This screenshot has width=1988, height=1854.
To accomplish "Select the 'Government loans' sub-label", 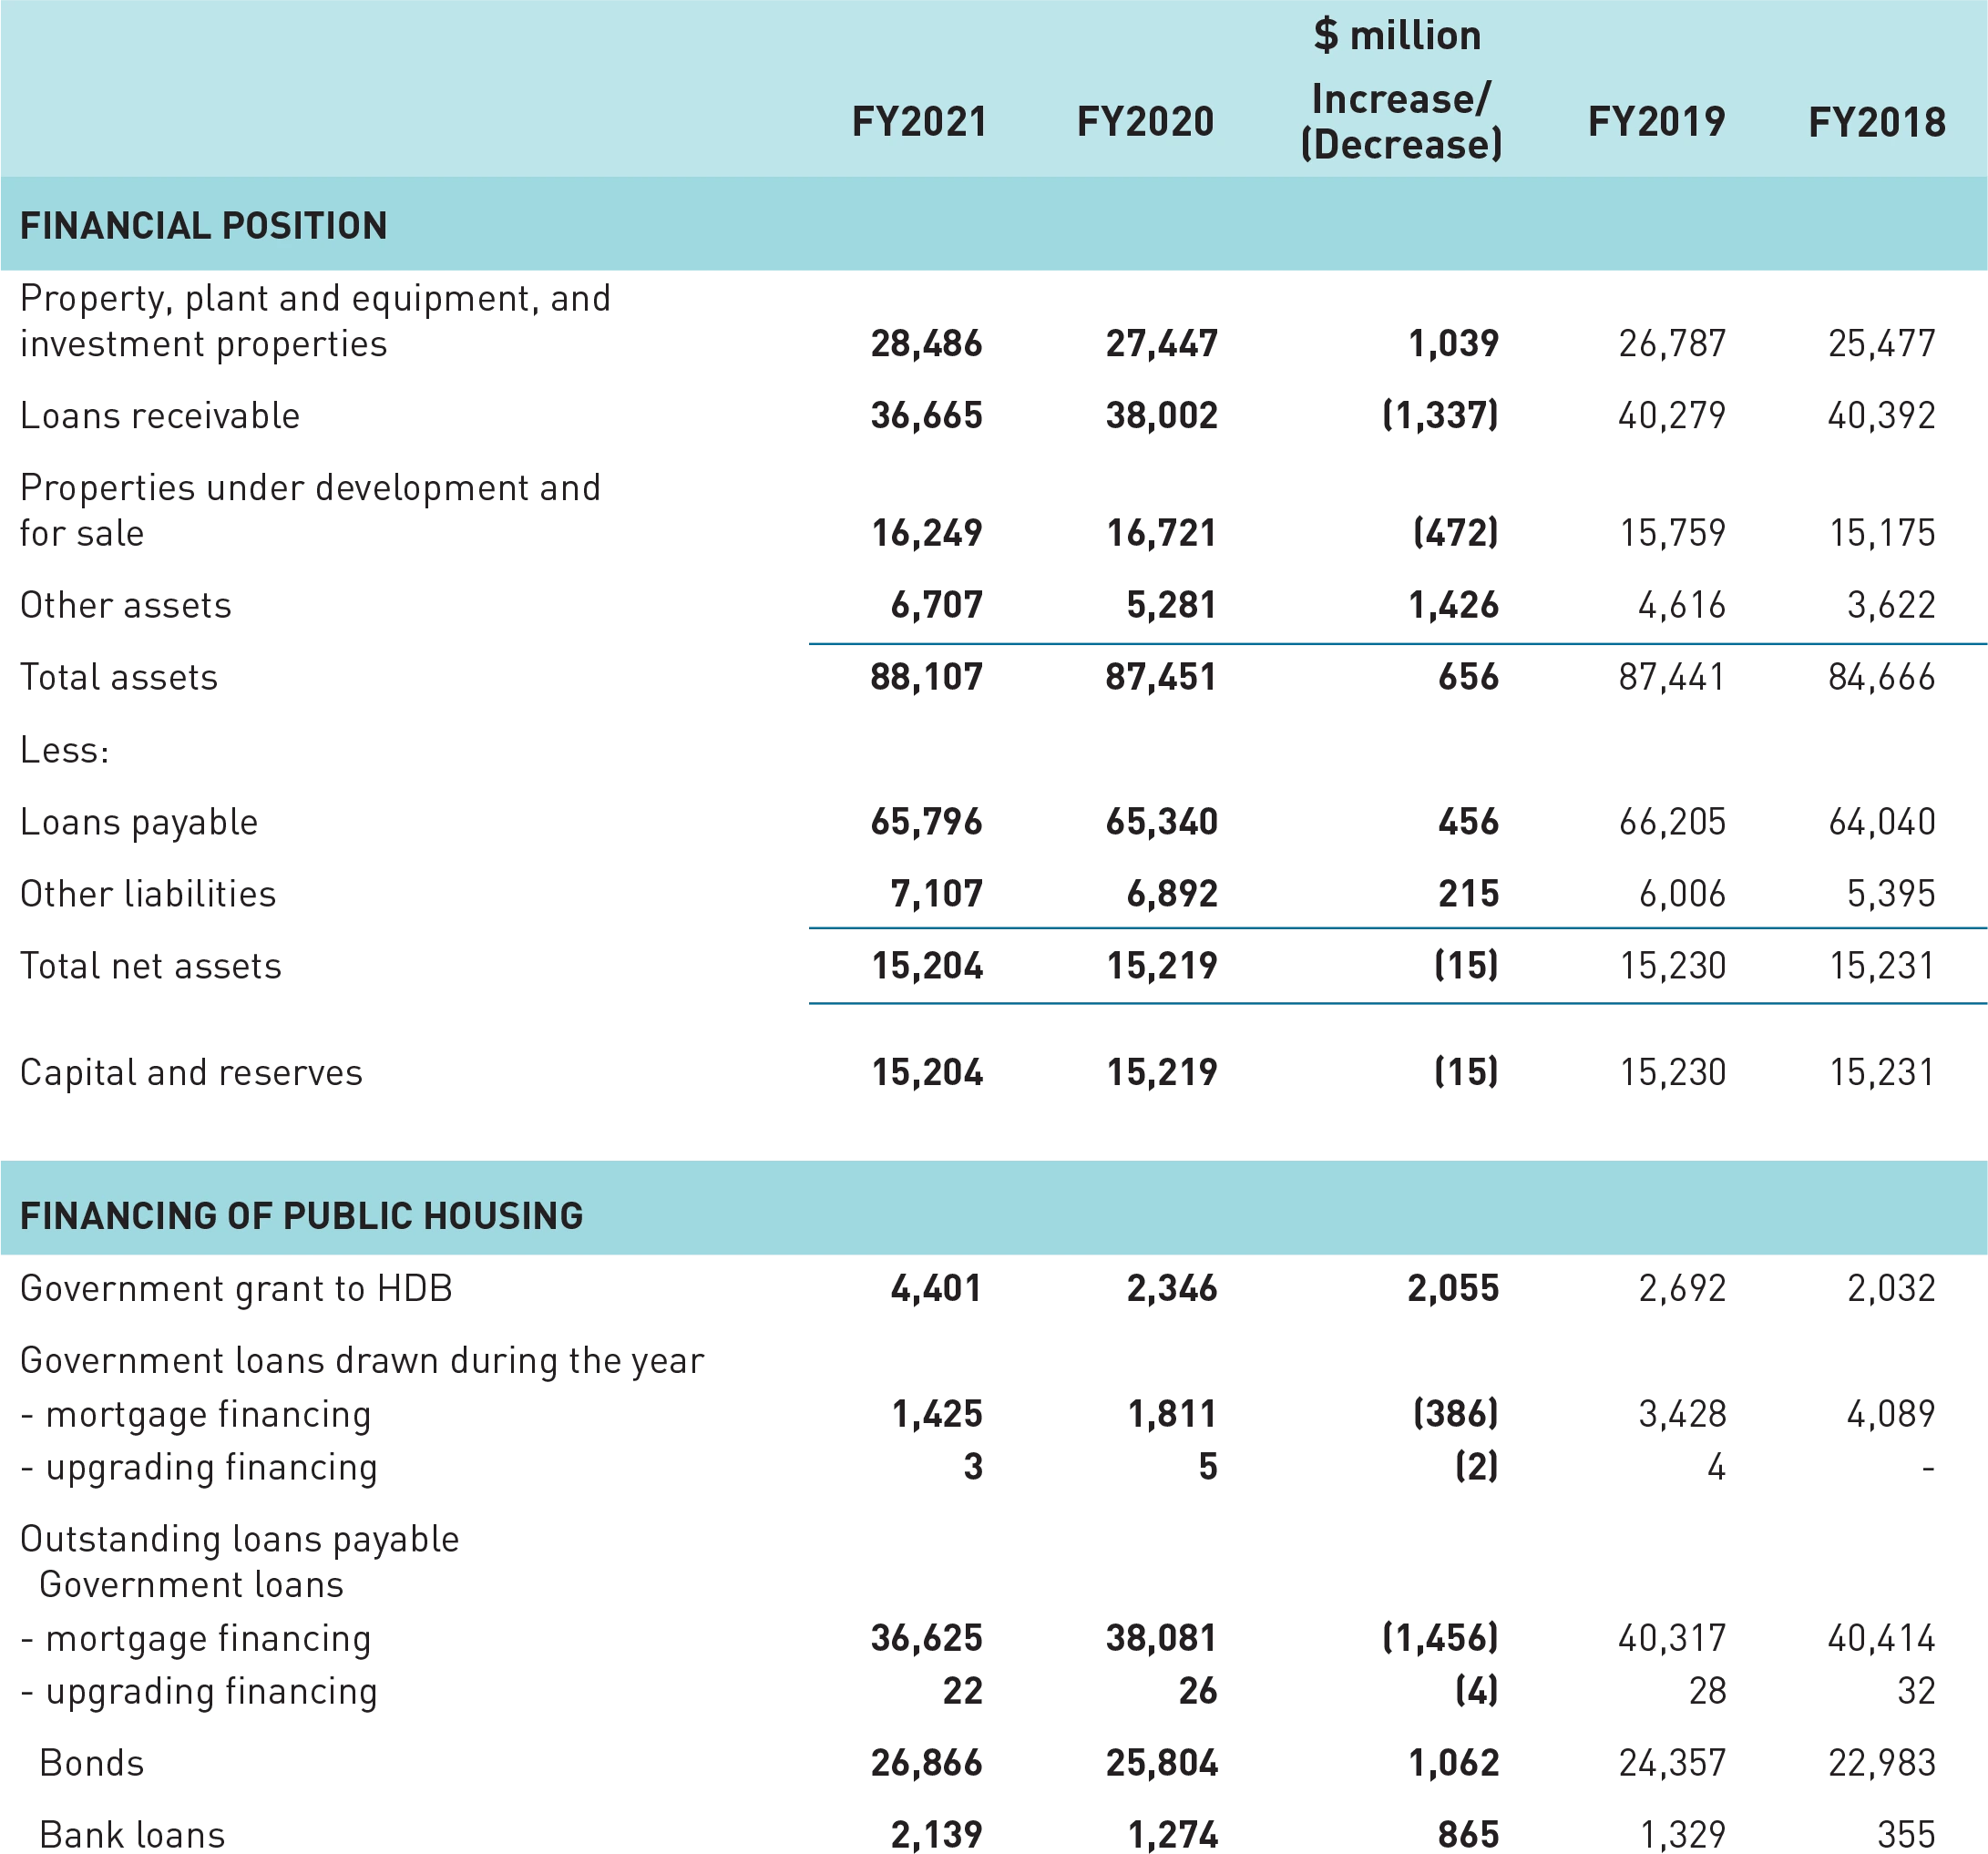I will coord(191,1585).
